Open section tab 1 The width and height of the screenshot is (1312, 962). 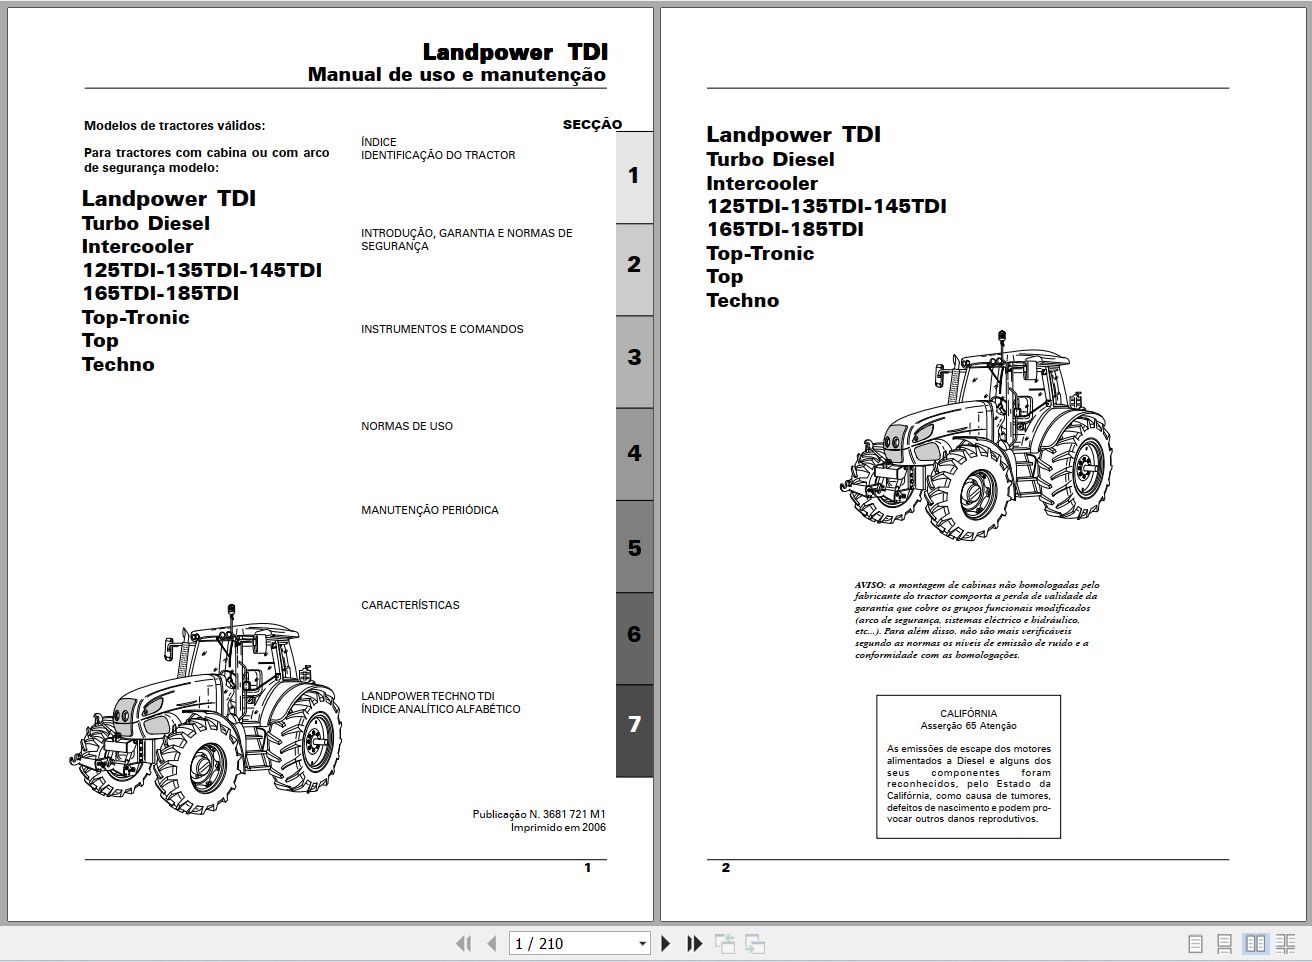click(x=634, y=176)
